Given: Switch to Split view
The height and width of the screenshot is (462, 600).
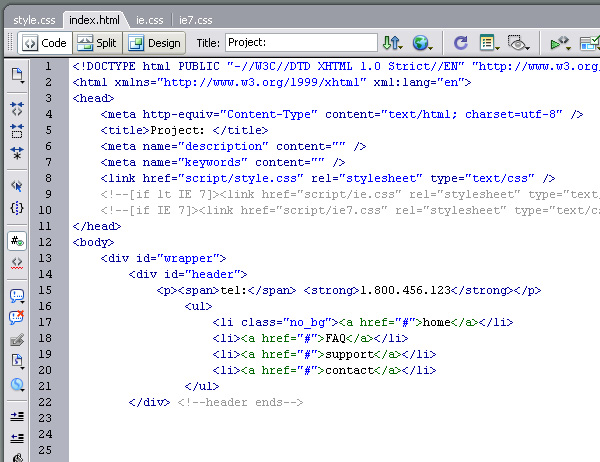Looking at the screenshot, I should point(97,43).
